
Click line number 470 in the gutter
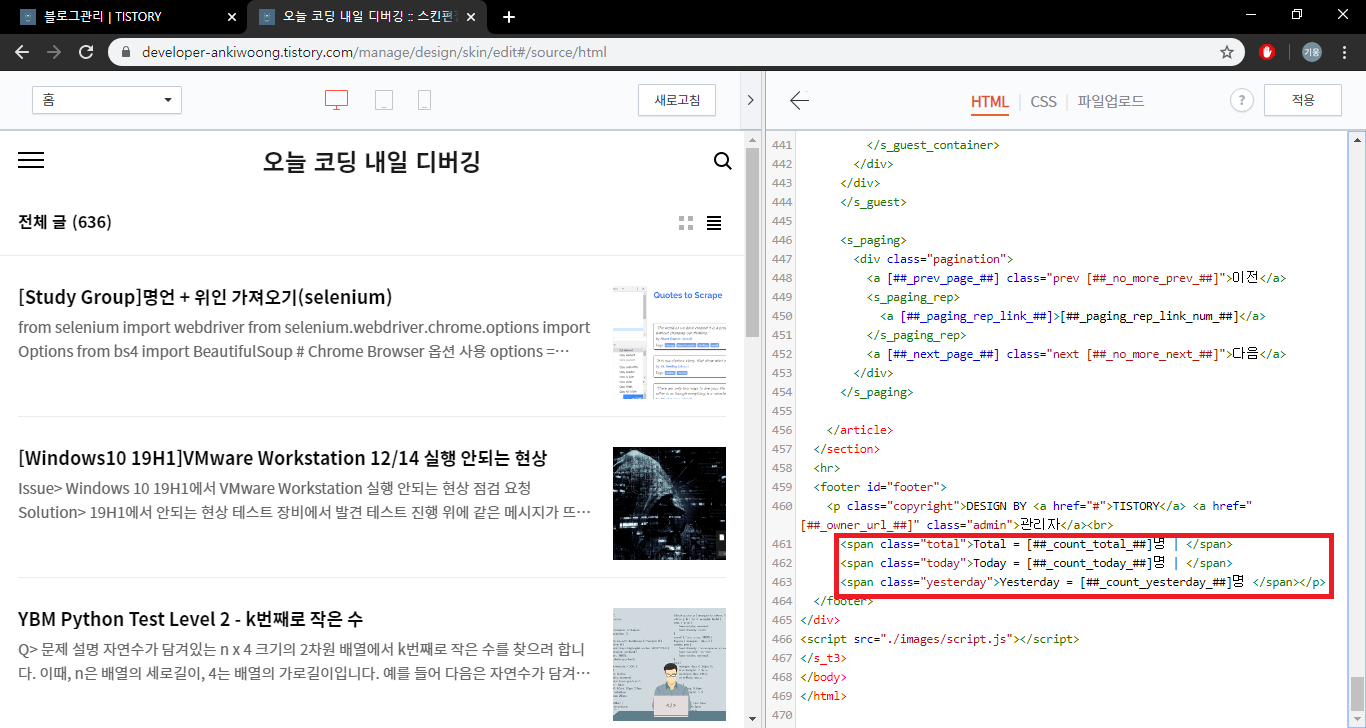781,715
